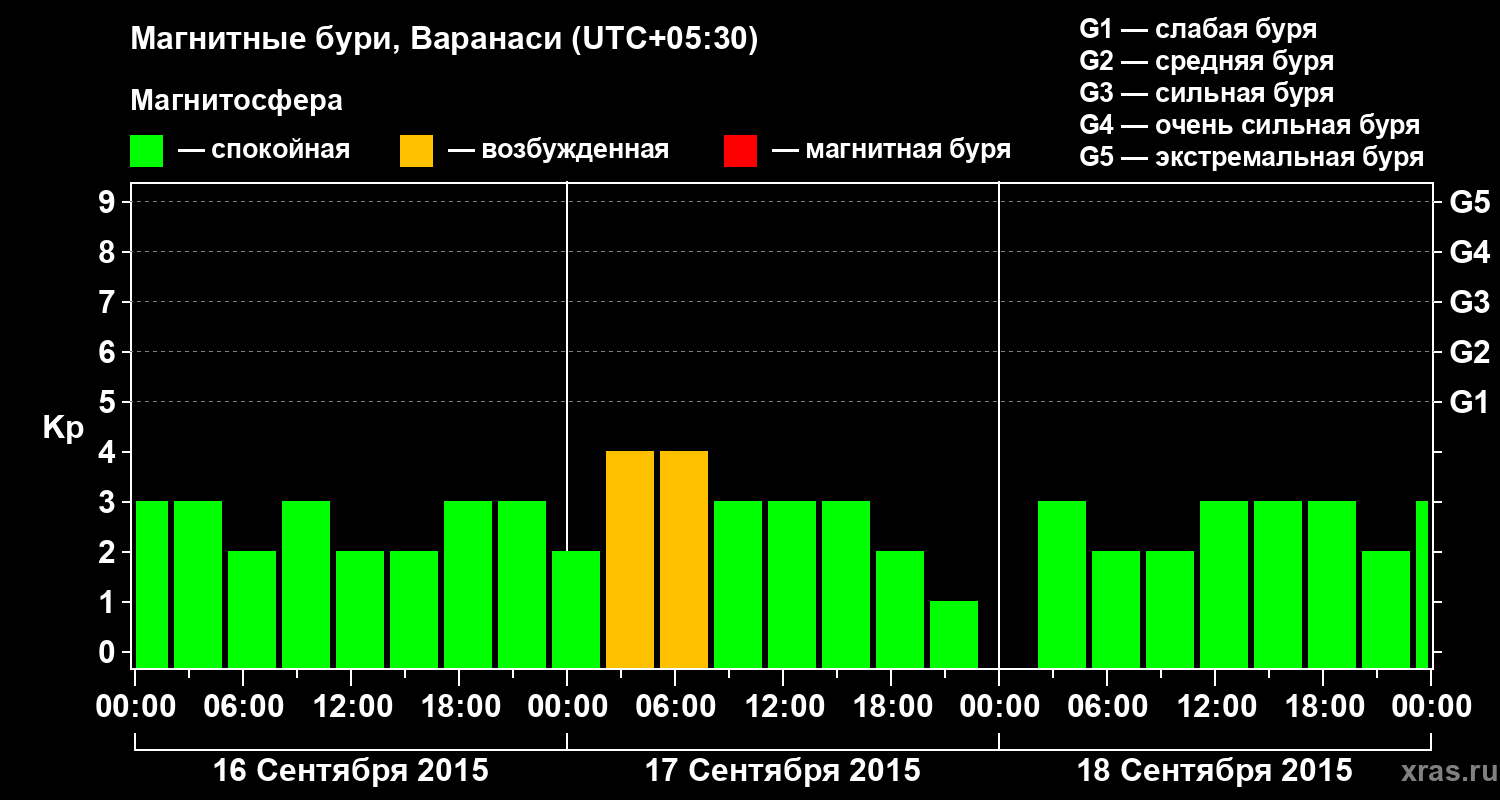This screenshot has width=1500, height=800.
Task: Click '06:00' tick label under 17 September
Action: click(675, 706)
